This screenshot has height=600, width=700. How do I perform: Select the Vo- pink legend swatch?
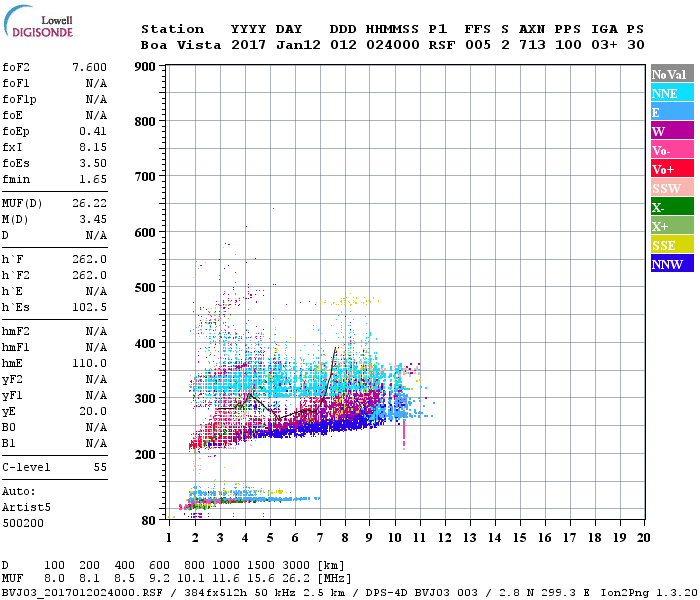pos(672,150)
